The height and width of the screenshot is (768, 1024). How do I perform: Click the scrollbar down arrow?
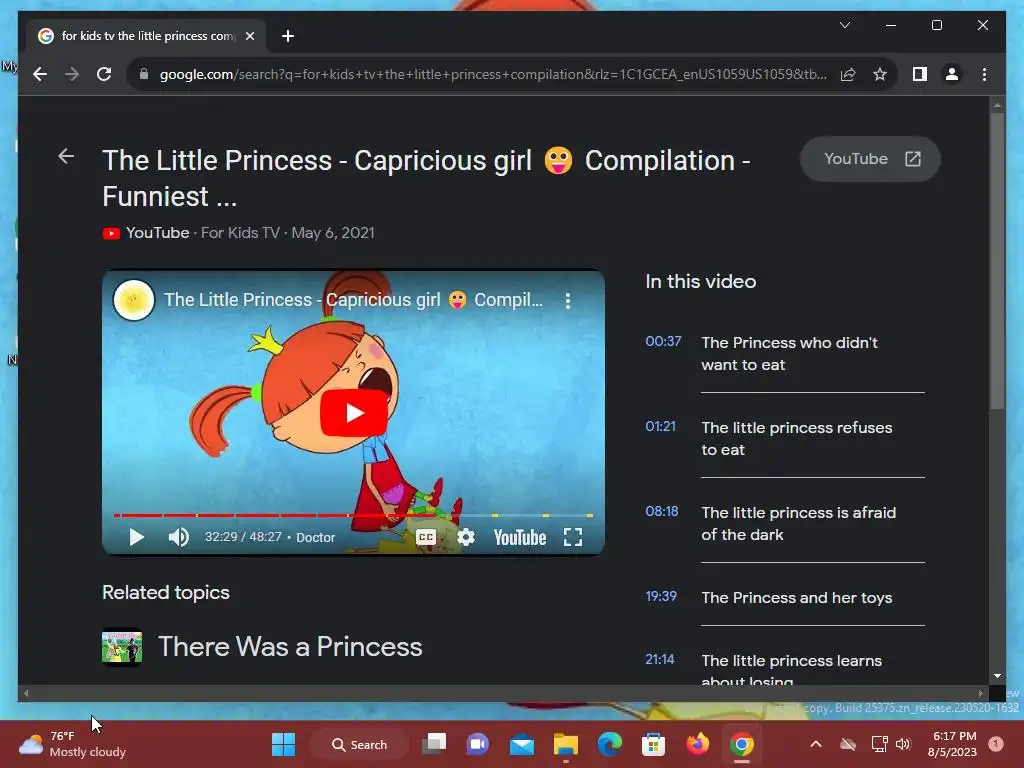tap(997, 676)
